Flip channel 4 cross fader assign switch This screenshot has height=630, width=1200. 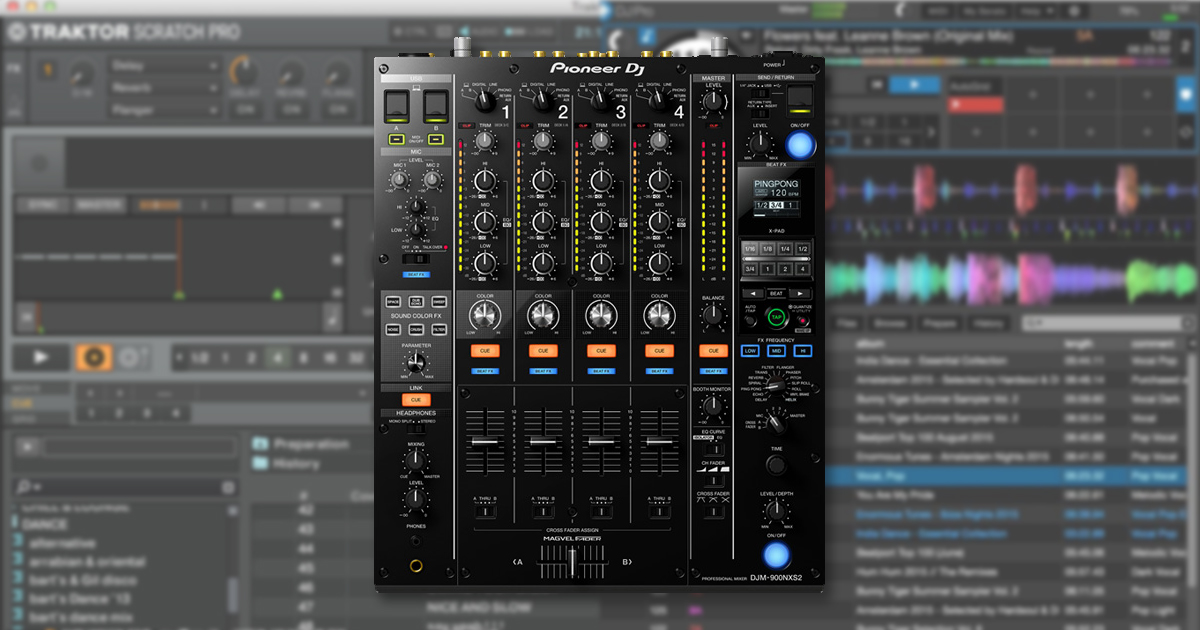[x=658, y=511]
